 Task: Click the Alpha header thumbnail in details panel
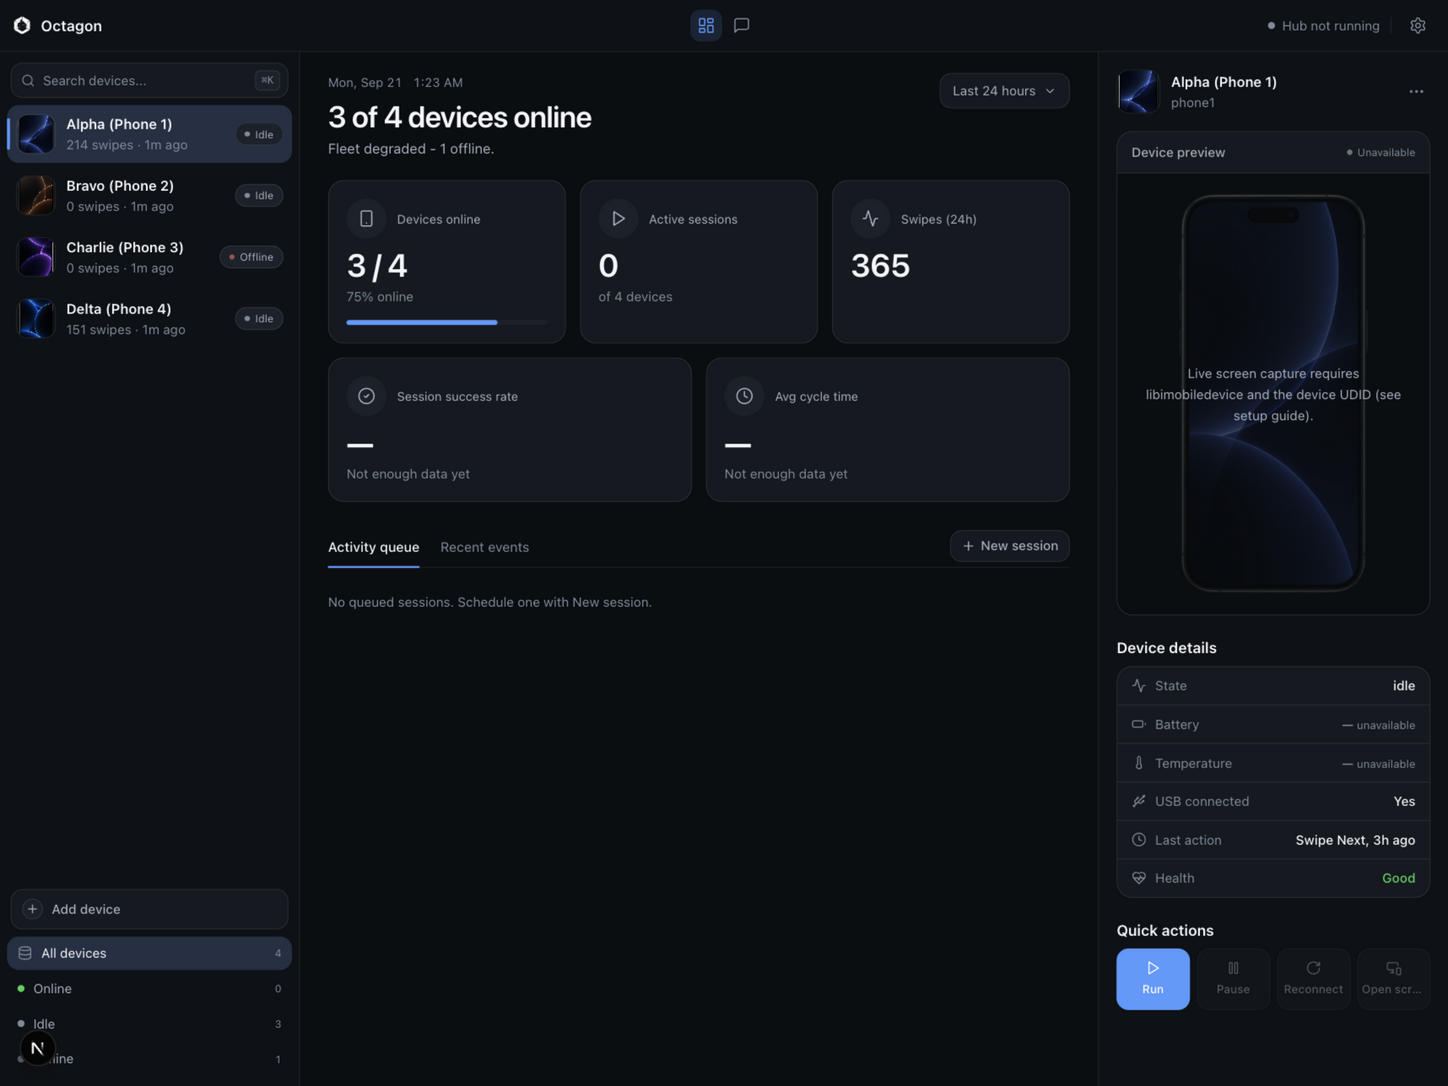pos(1138,92)
